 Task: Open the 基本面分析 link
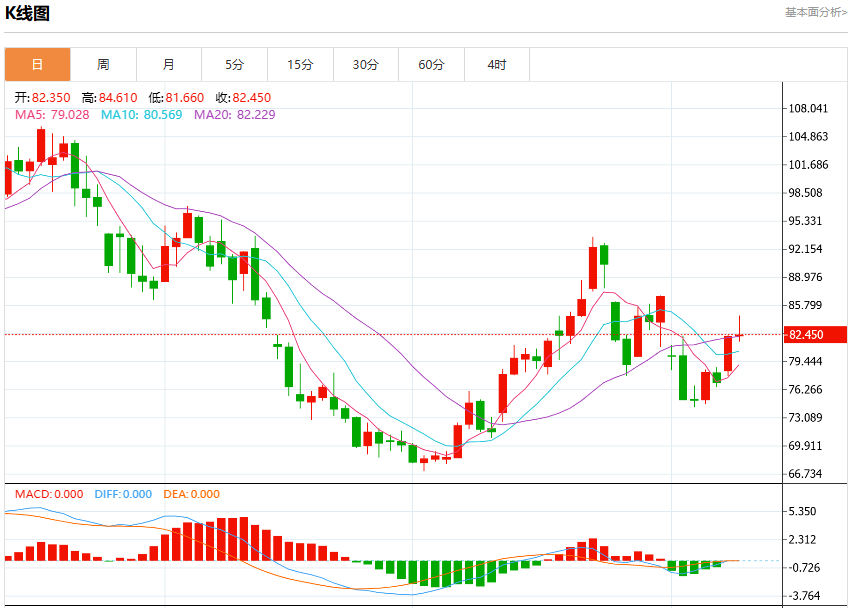(x=816, y=12)
